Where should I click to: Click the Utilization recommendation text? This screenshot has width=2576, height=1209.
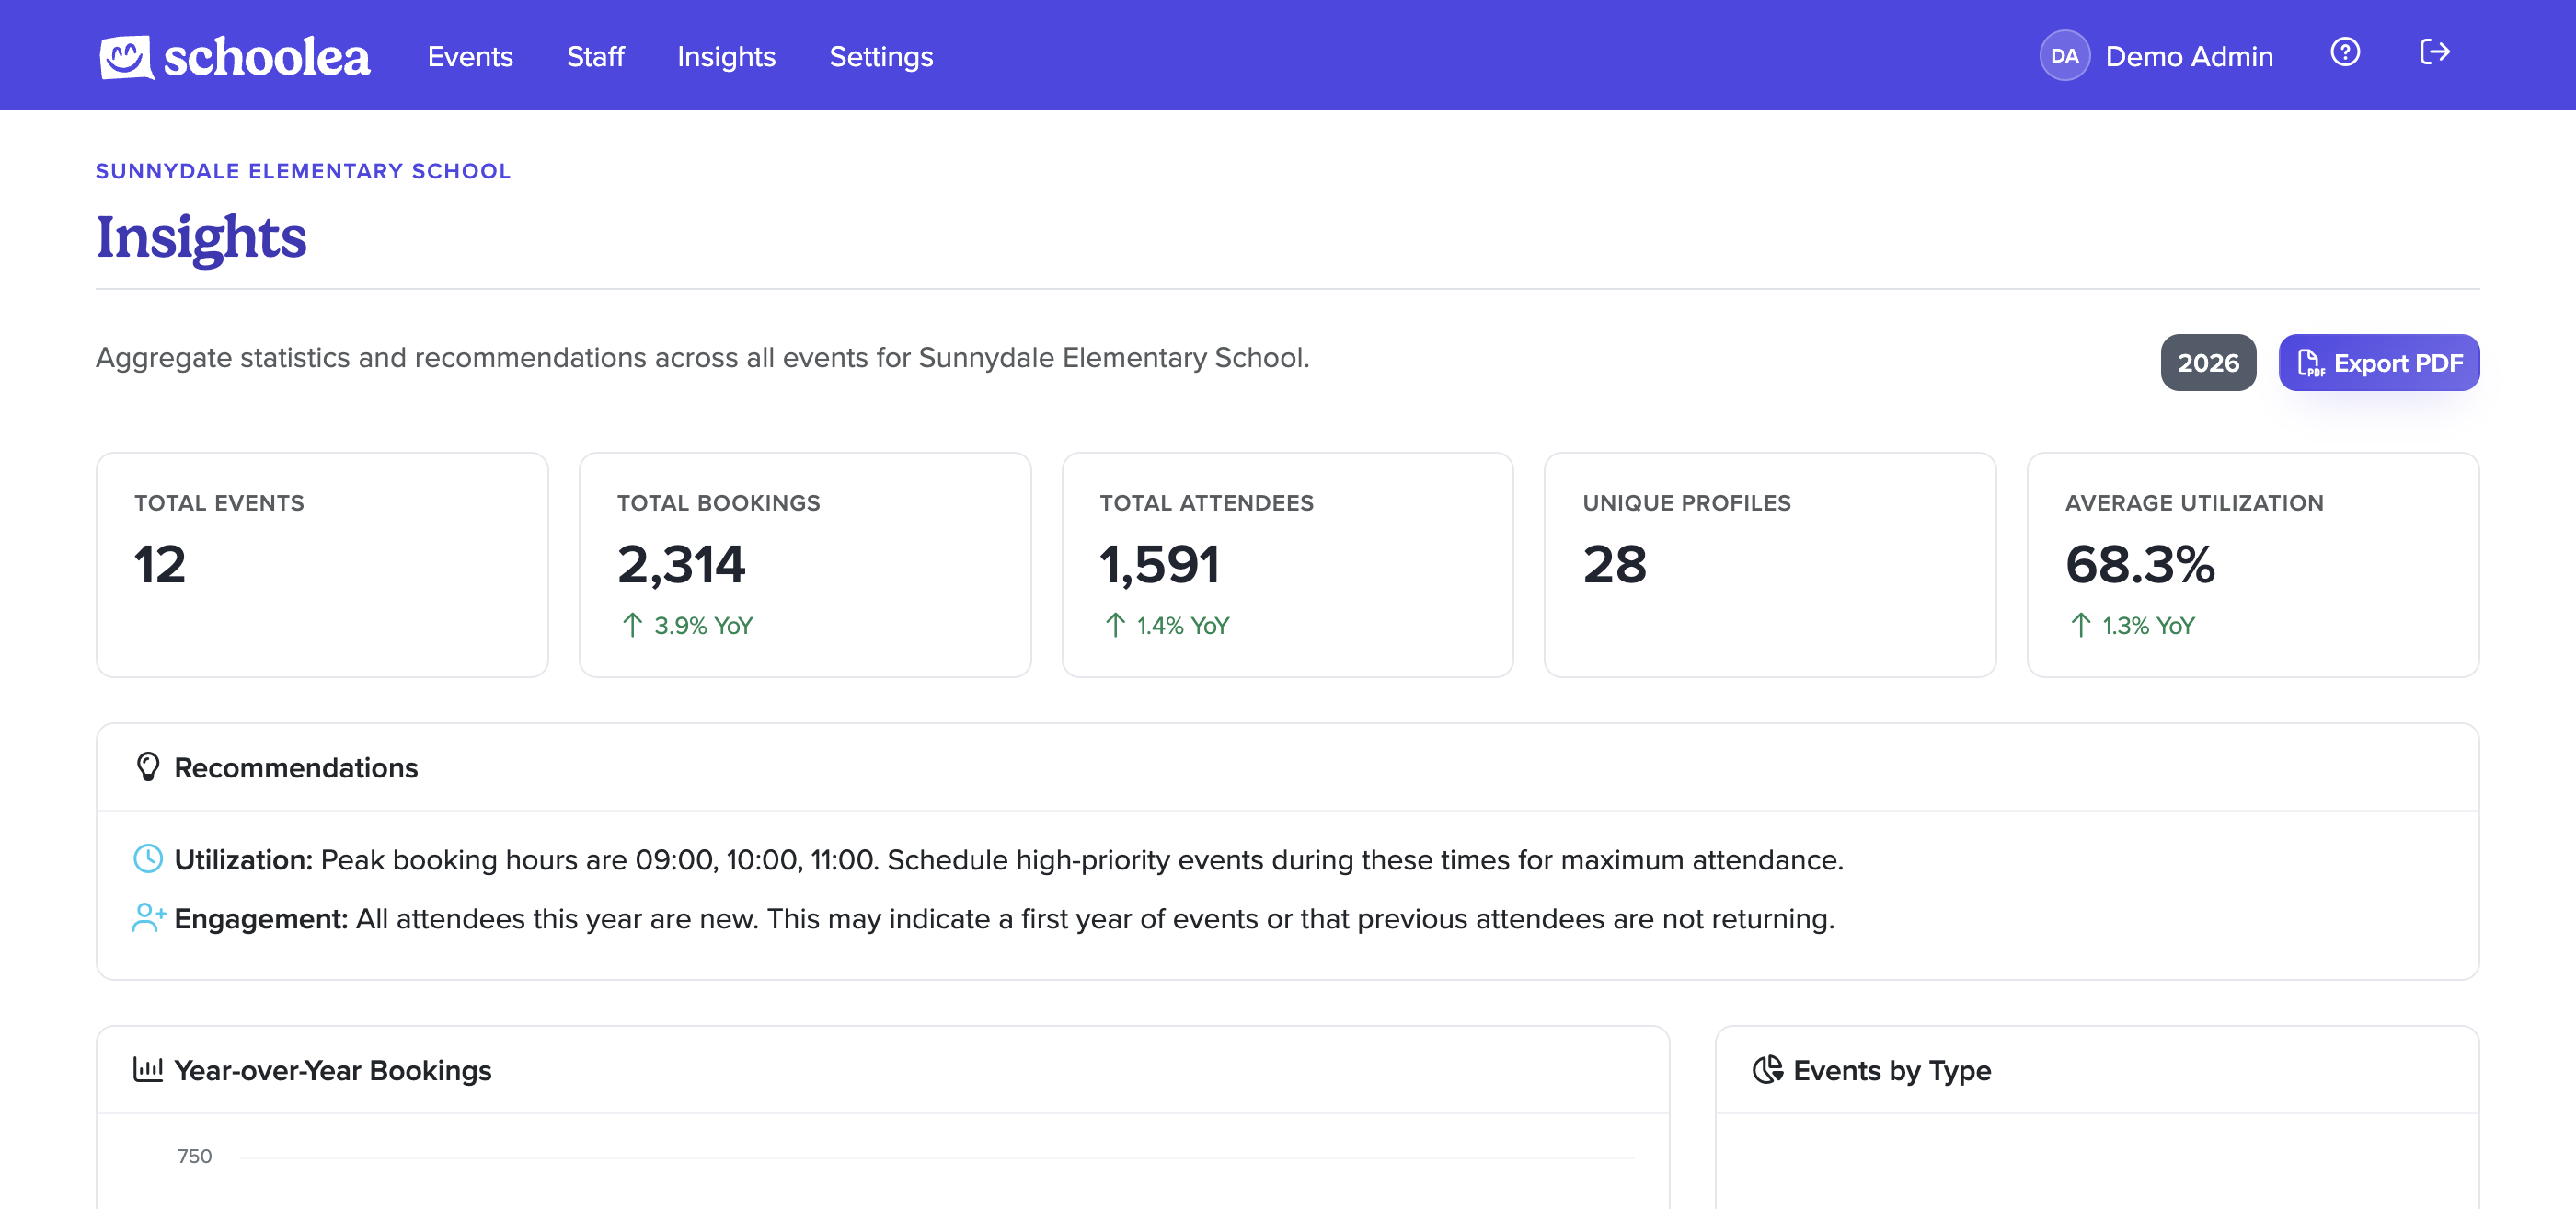tap(1009, 860)
